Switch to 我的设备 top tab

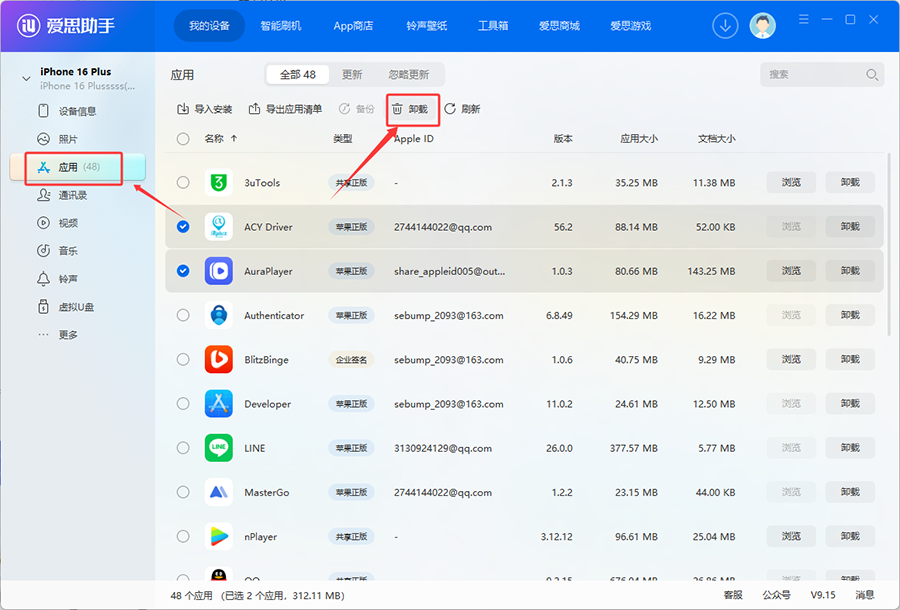click(x=210, y=26)
